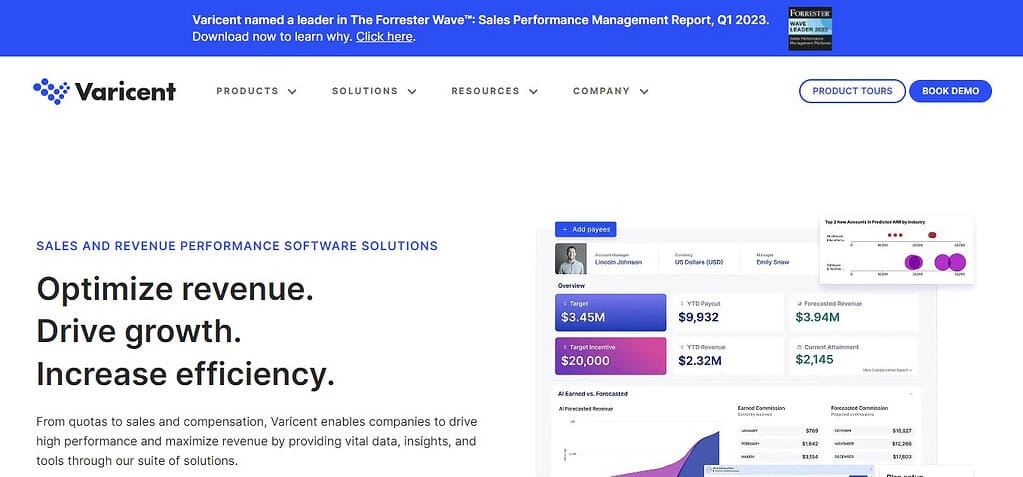Click the AI Forecasted Revenue area chart

pos(643,447)
